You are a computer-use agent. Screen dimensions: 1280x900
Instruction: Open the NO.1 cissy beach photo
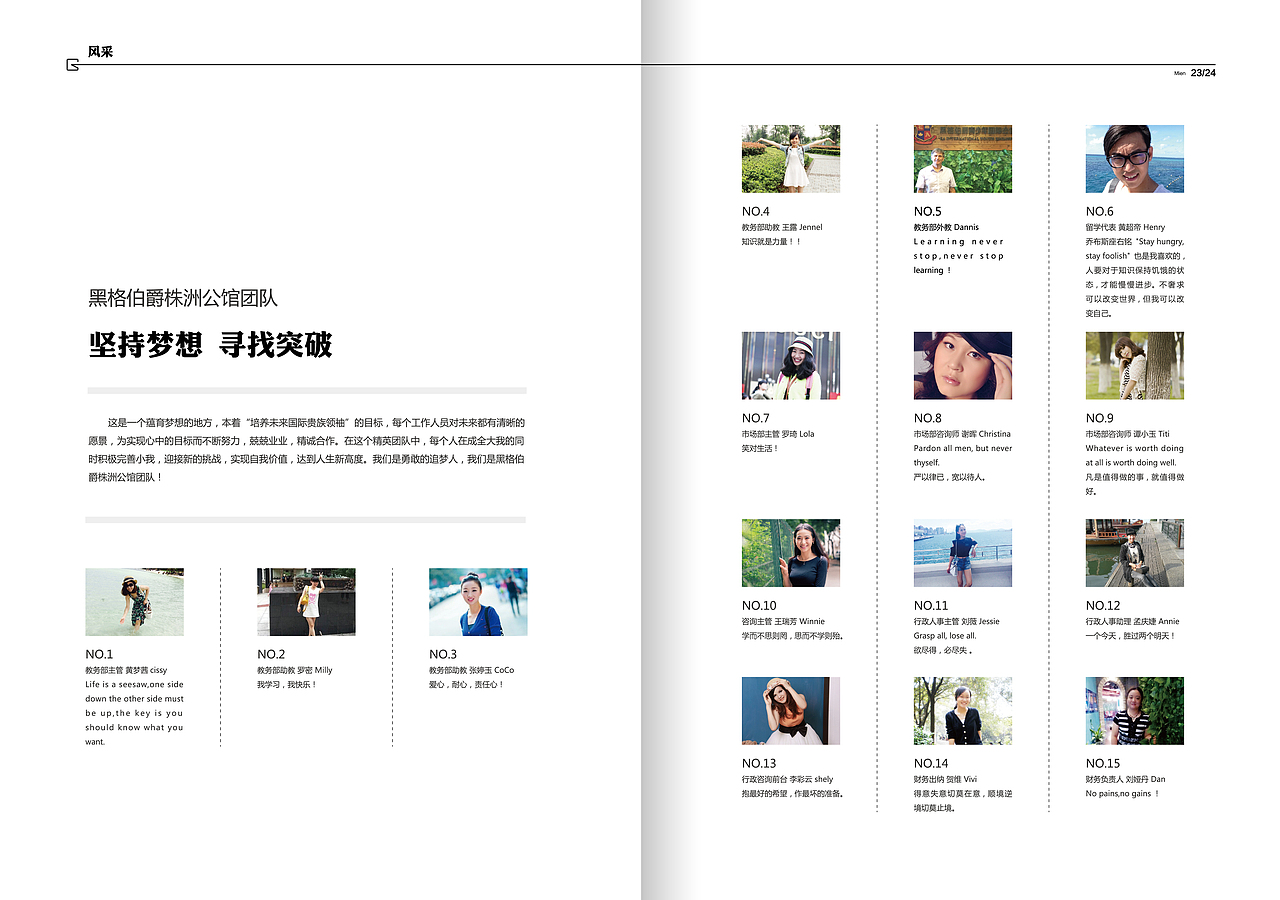coord(134,602)
